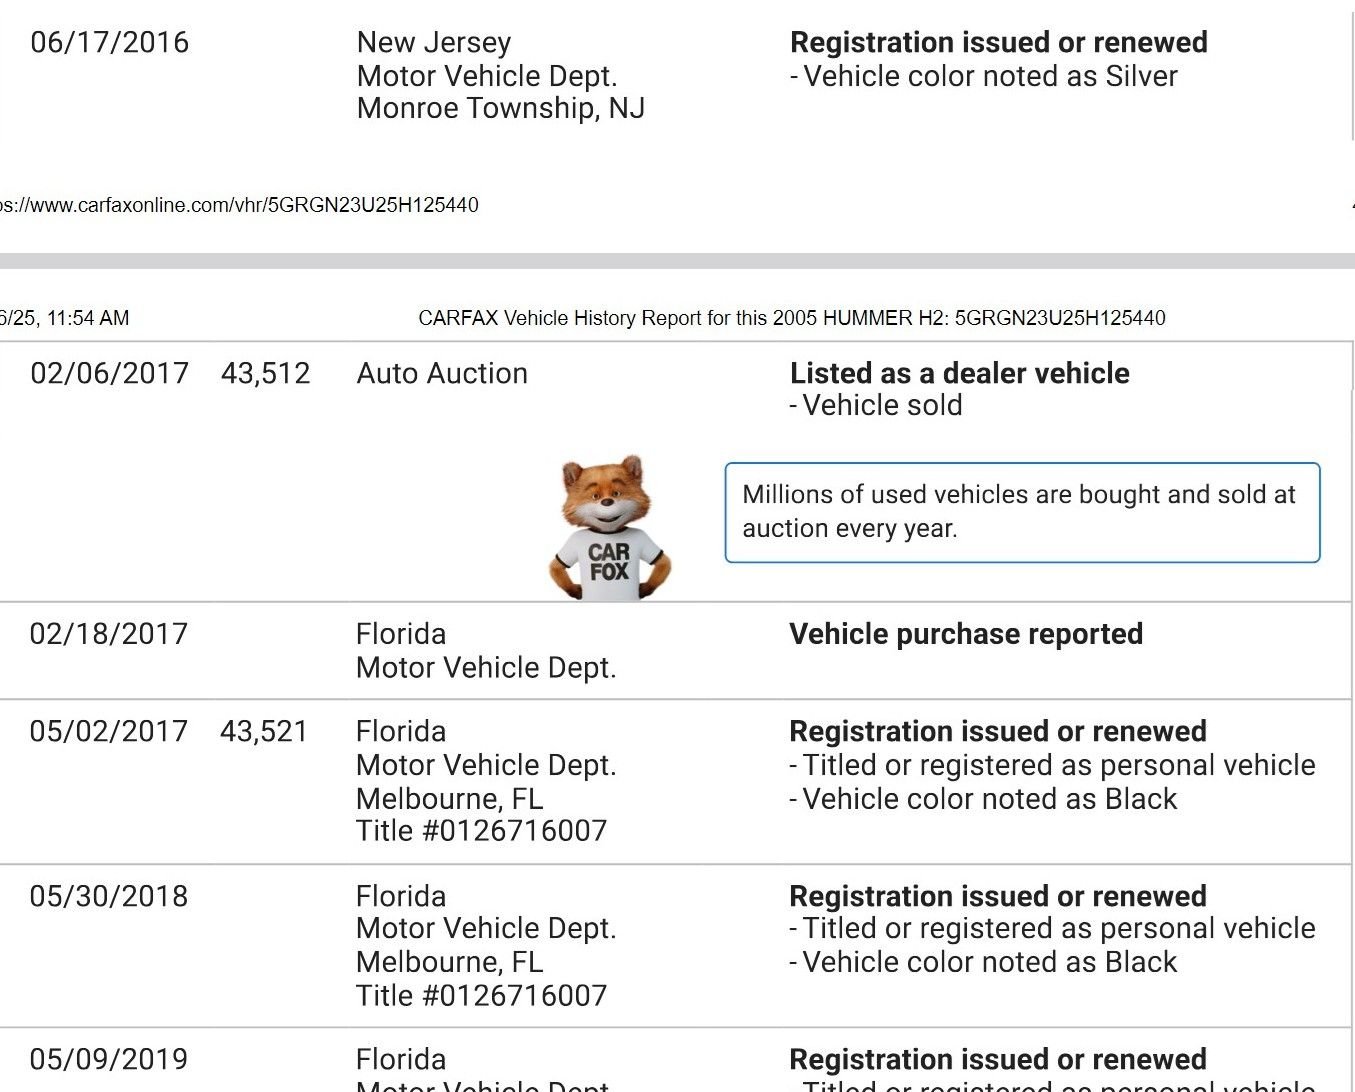Select the 06/17/2016 date entry
This screenshot has height=1092, width=1355.
[x=110, y=43]
